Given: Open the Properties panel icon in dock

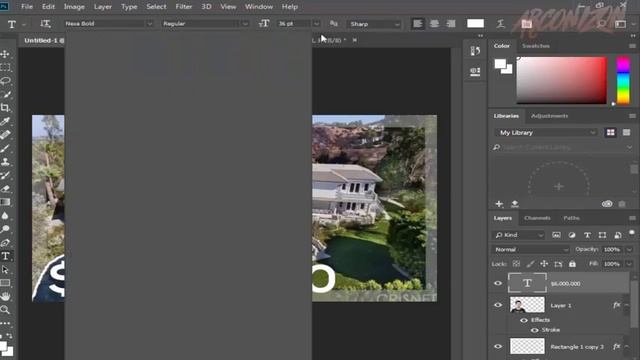Looking at the screenshot, I should pyautogui.click(x=475, y=72).
